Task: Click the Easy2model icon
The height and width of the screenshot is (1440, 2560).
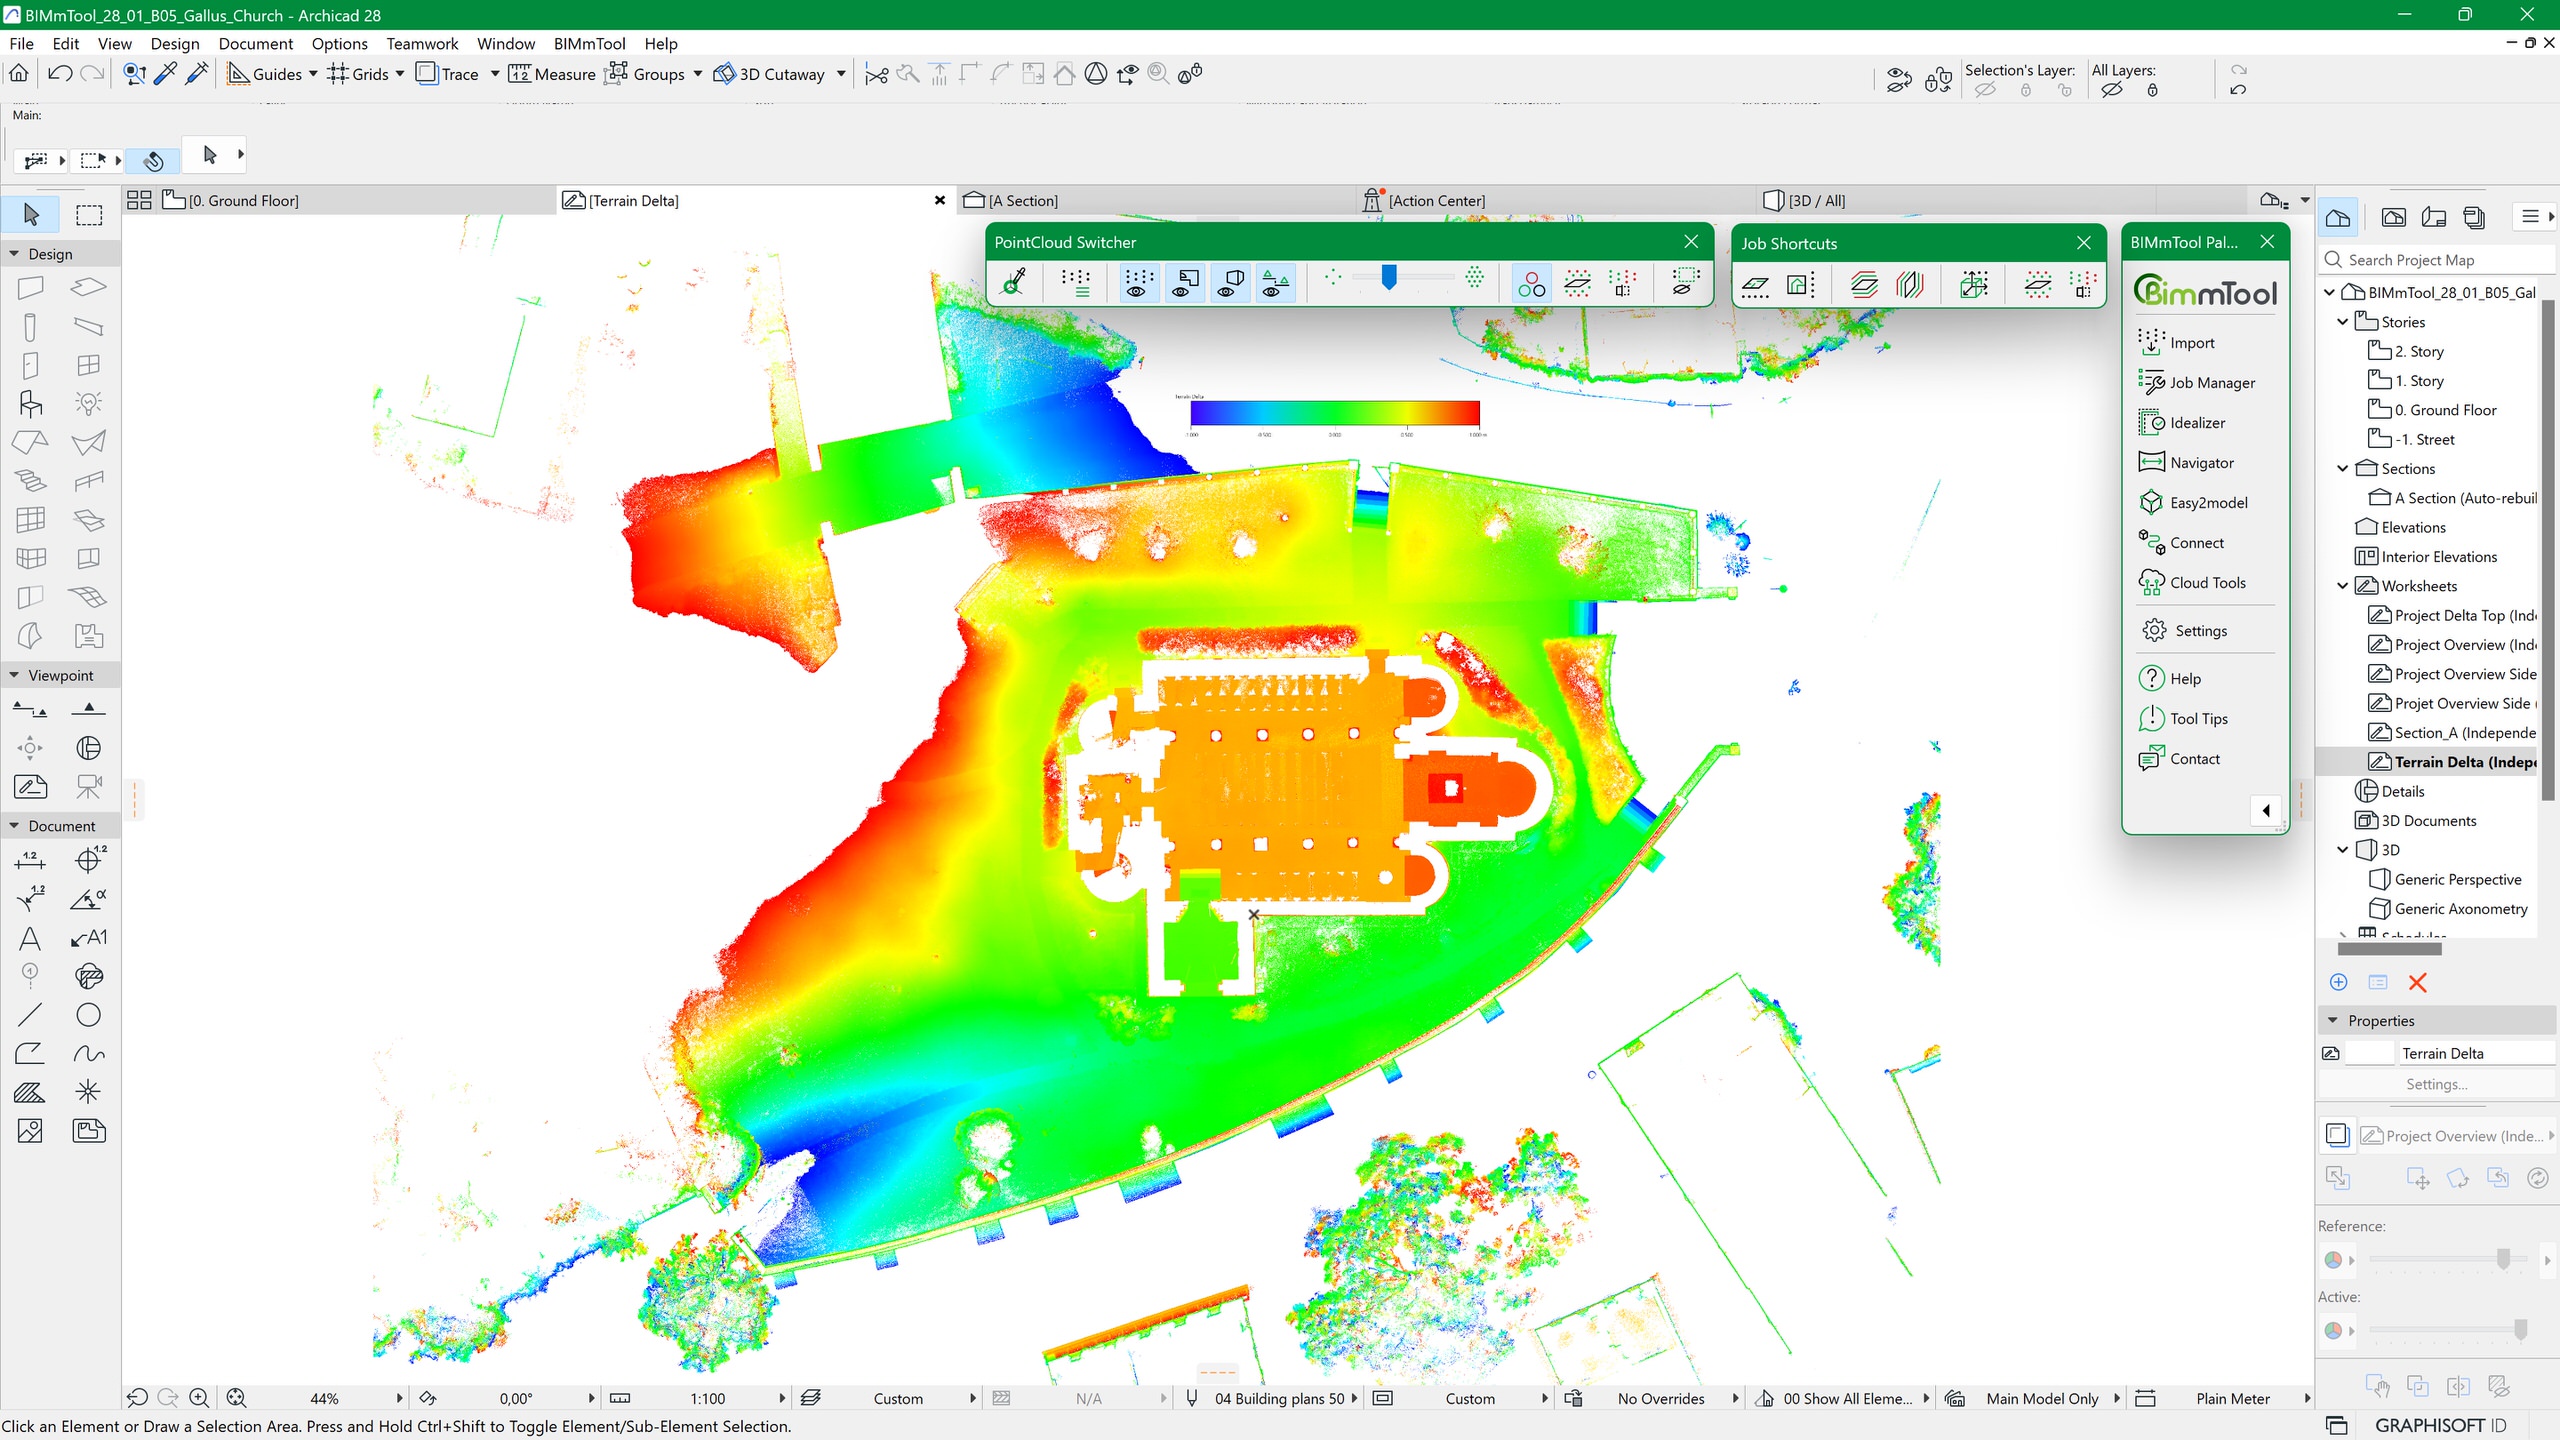Action: point(2151,503)
